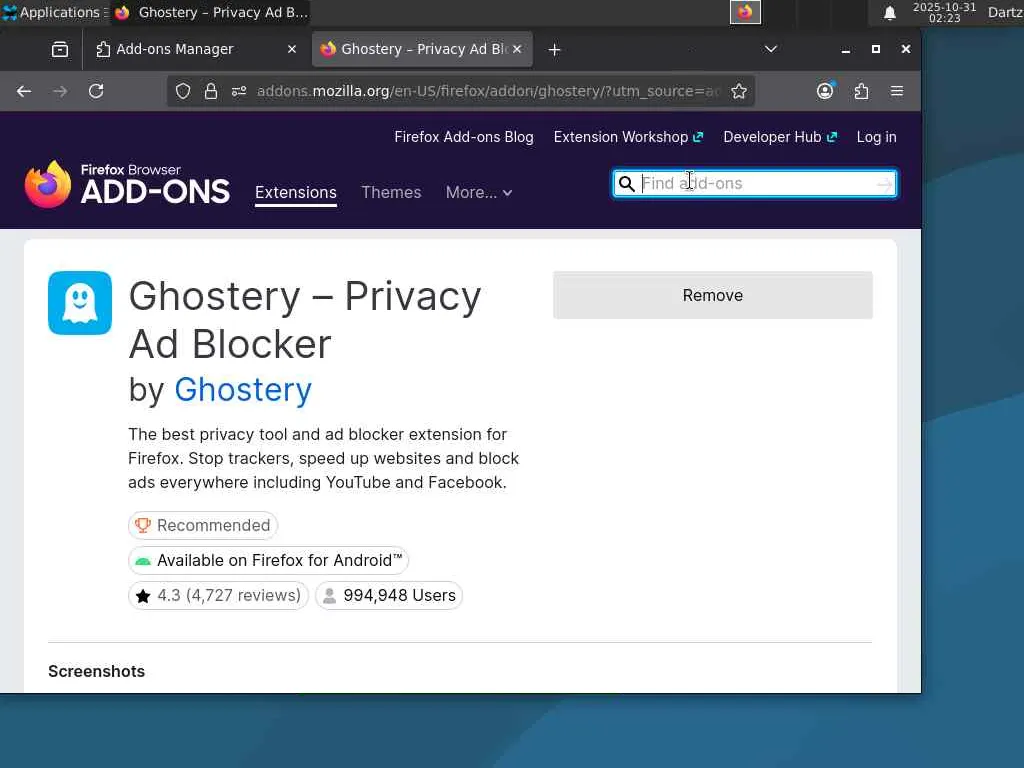Open the Extensions puzzle-piece toolbar icon
This screenshot has width=1024, height=768.
[861, 91]
